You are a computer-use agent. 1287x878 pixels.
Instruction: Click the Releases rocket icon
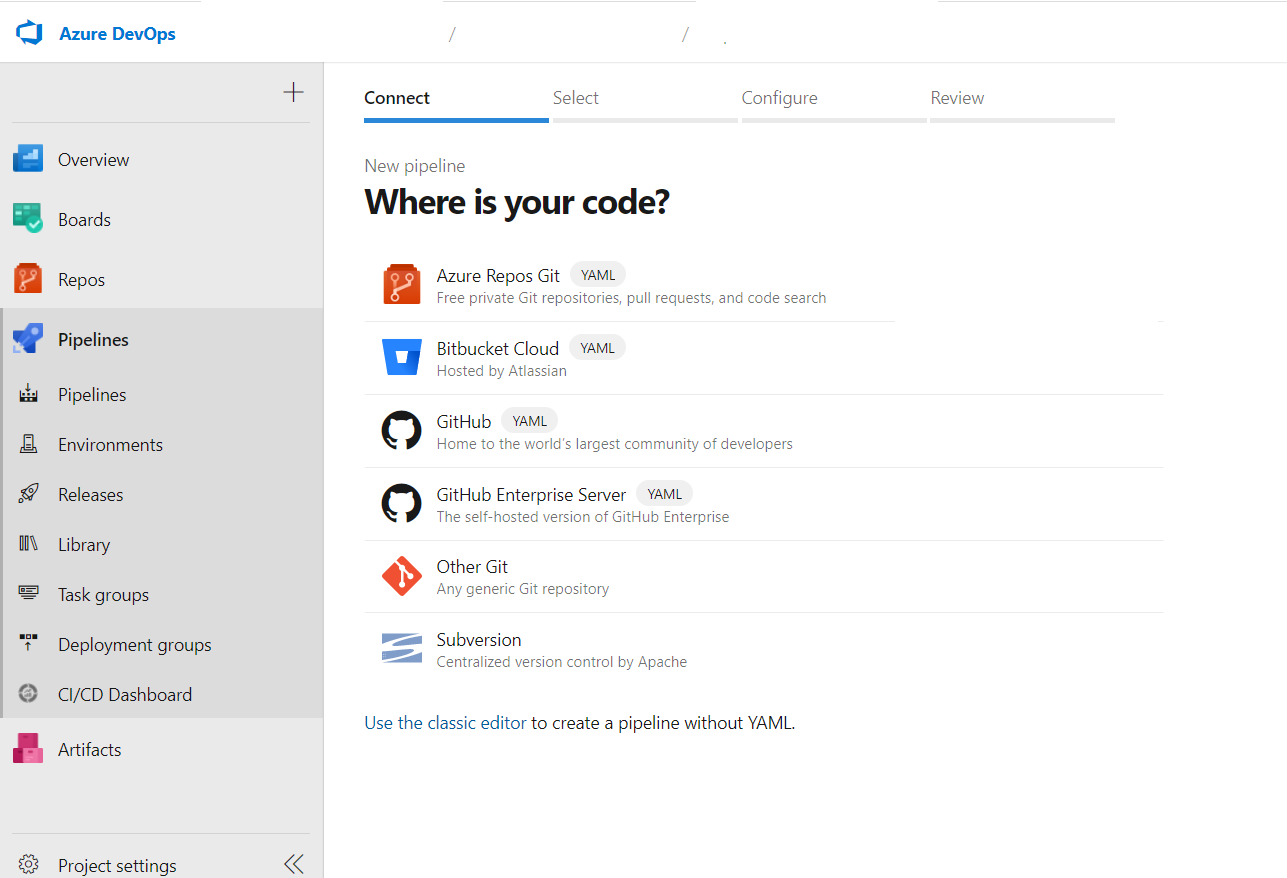coord(28,494)
